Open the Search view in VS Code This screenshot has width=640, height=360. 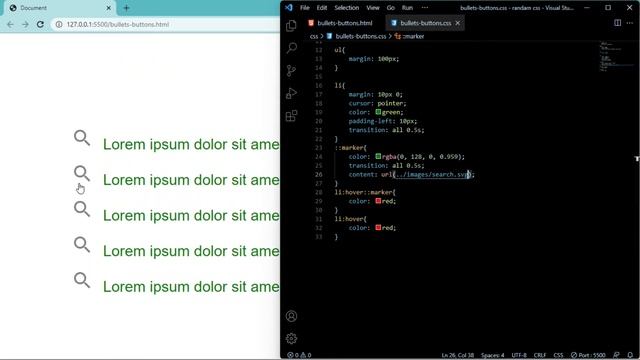pos(291,48)
